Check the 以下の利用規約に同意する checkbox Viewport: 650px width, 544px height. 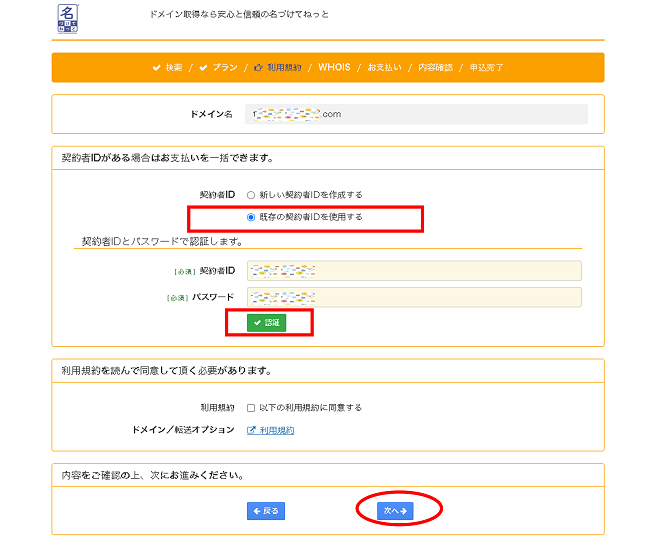(251, 408)
